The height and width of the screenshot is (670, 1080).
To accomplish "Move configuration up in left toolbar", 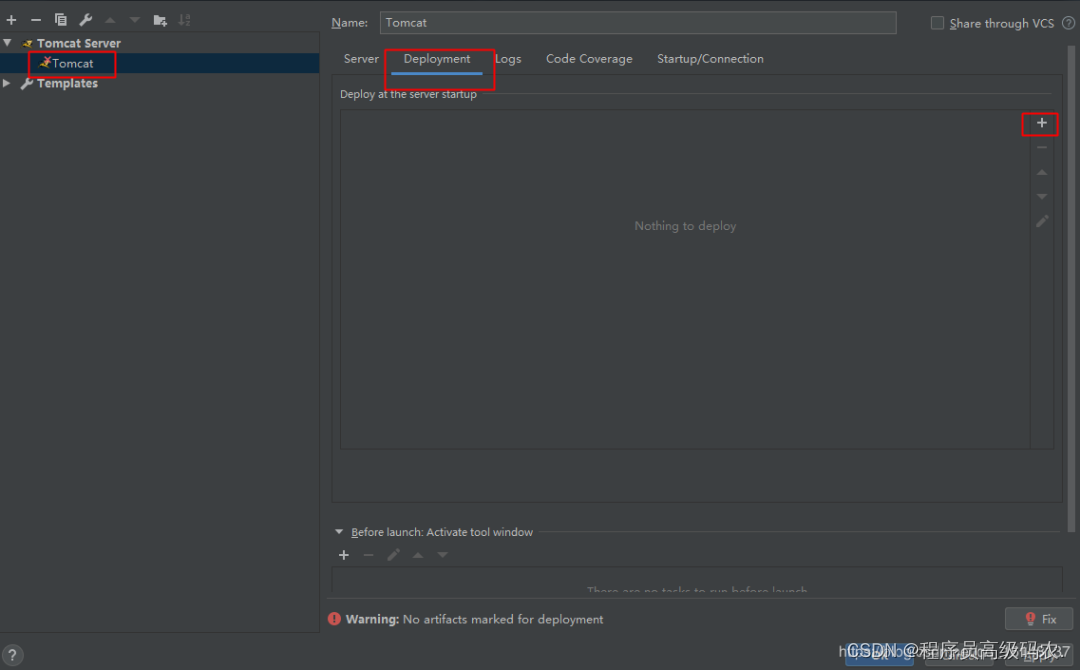I will coord(110,20).
